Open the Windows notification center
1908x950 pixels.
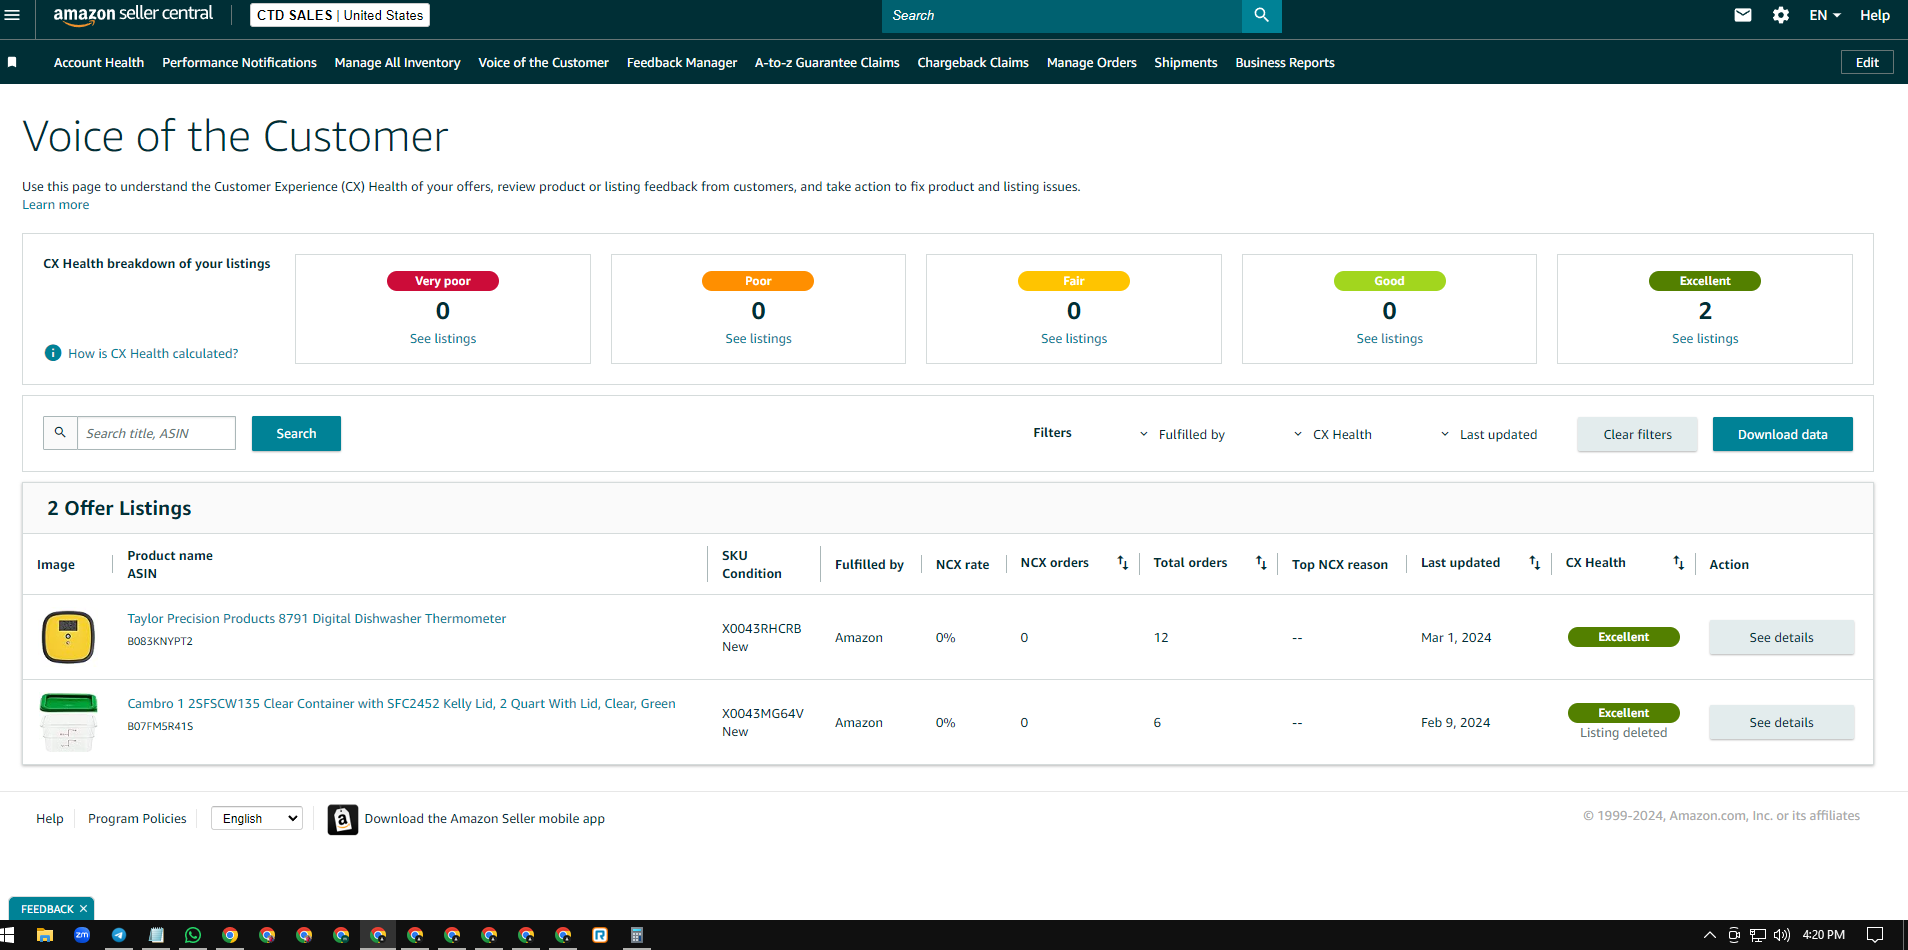tap(1875, 935)
